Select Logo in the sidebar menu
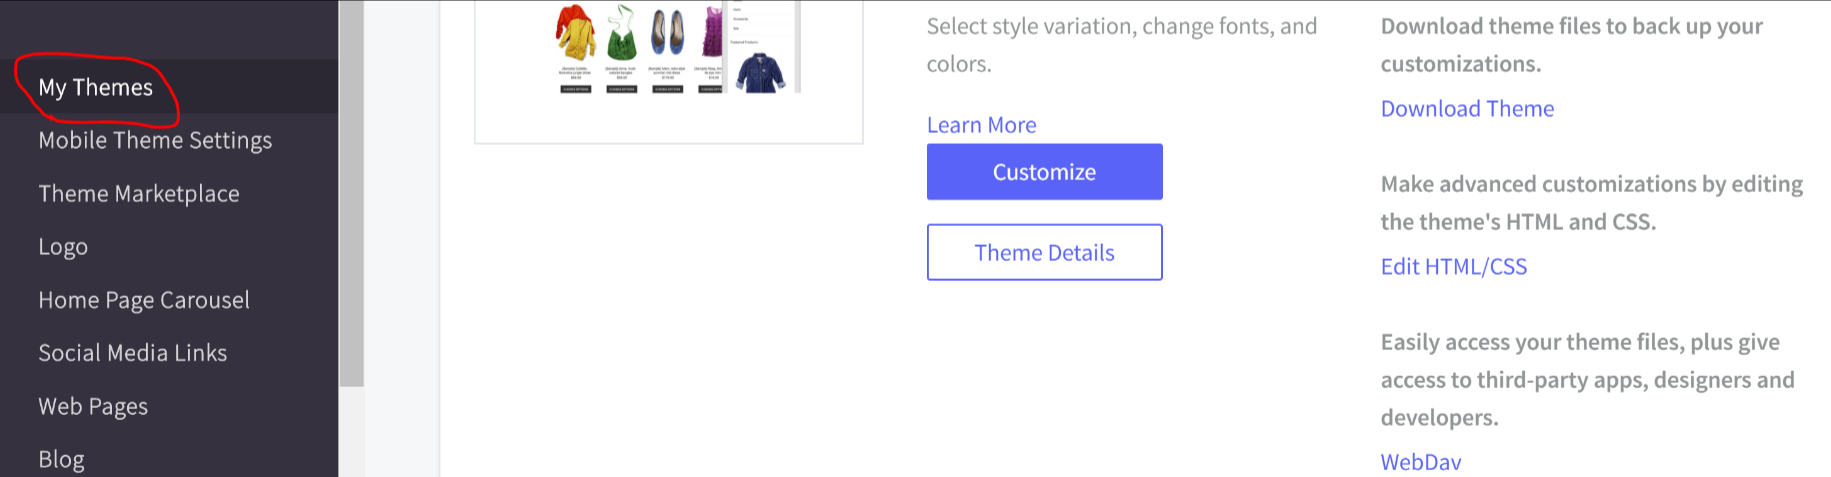 63,247
